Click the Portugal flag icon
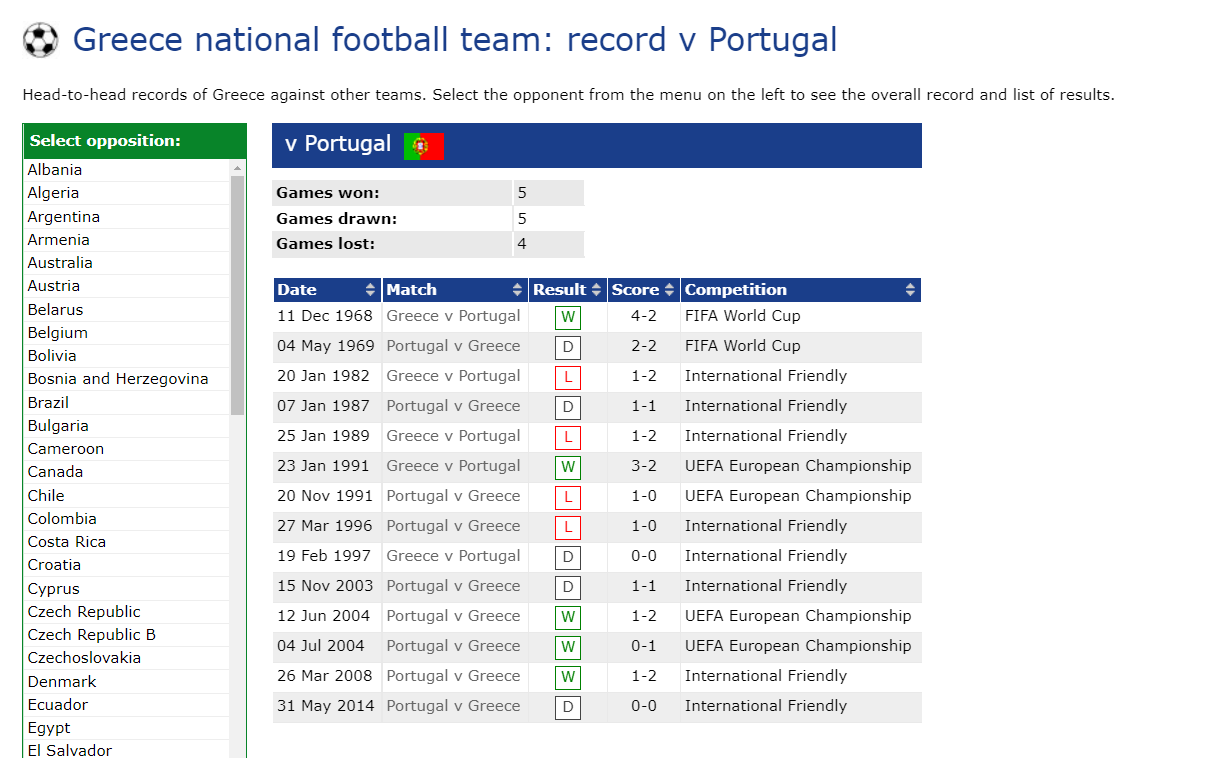The height and width of the screenshot is (758, 1205). pyautogui.click(x=424, y=146)
